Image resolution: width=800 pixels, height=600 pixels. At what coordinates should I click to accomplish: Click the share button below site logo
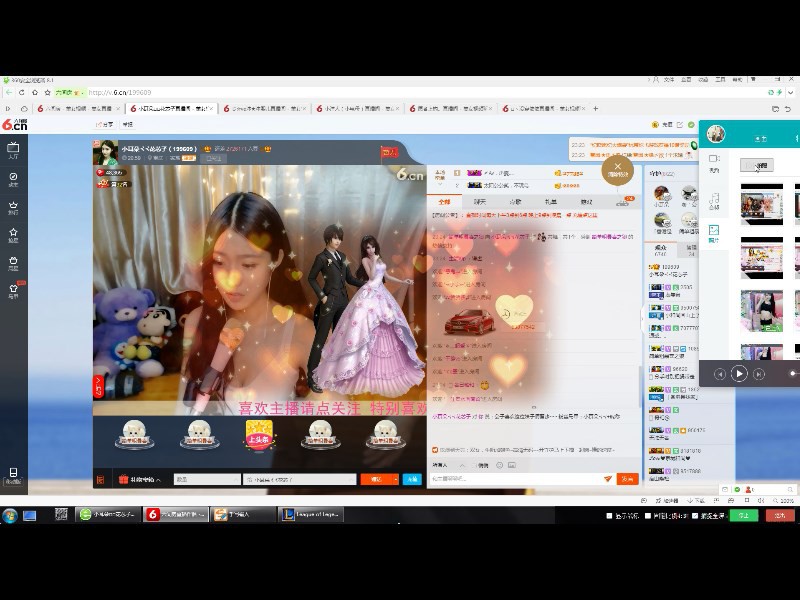click(105, 124)
